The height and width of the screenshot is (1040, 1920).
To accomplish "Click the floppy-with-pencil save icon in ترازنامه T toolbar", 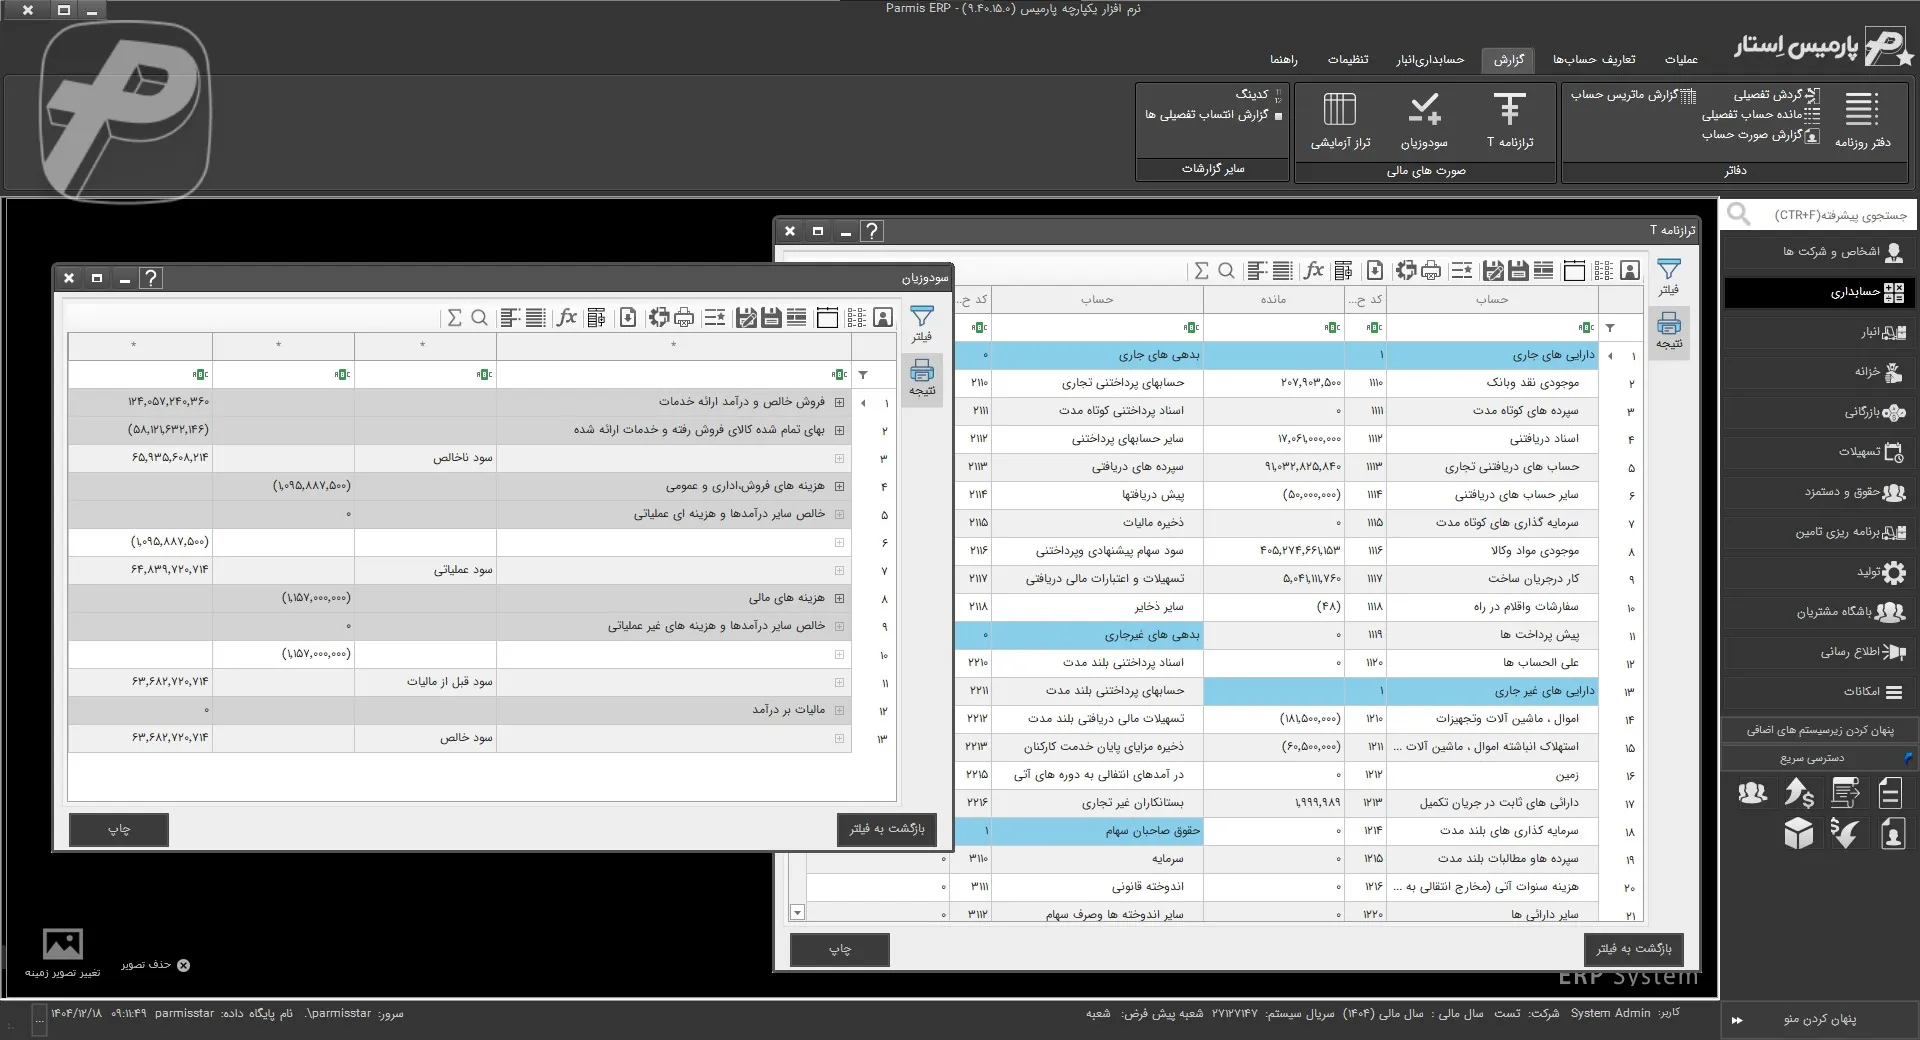I will (1493, 270).
